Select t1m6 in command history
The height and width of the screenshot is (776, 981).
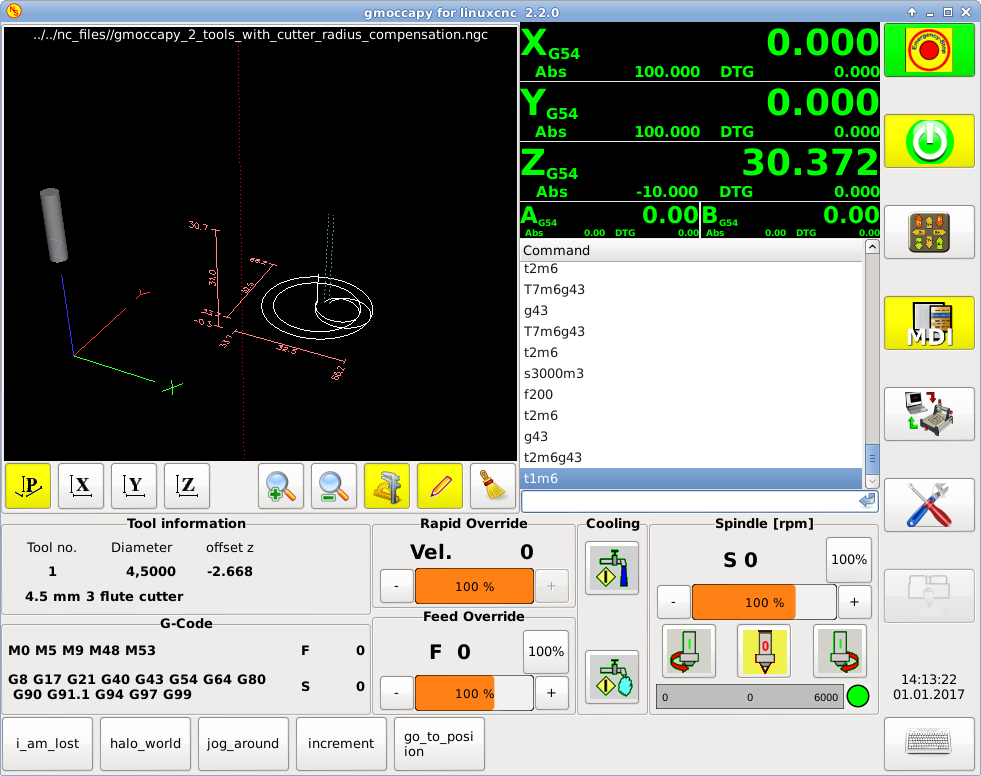691,478
